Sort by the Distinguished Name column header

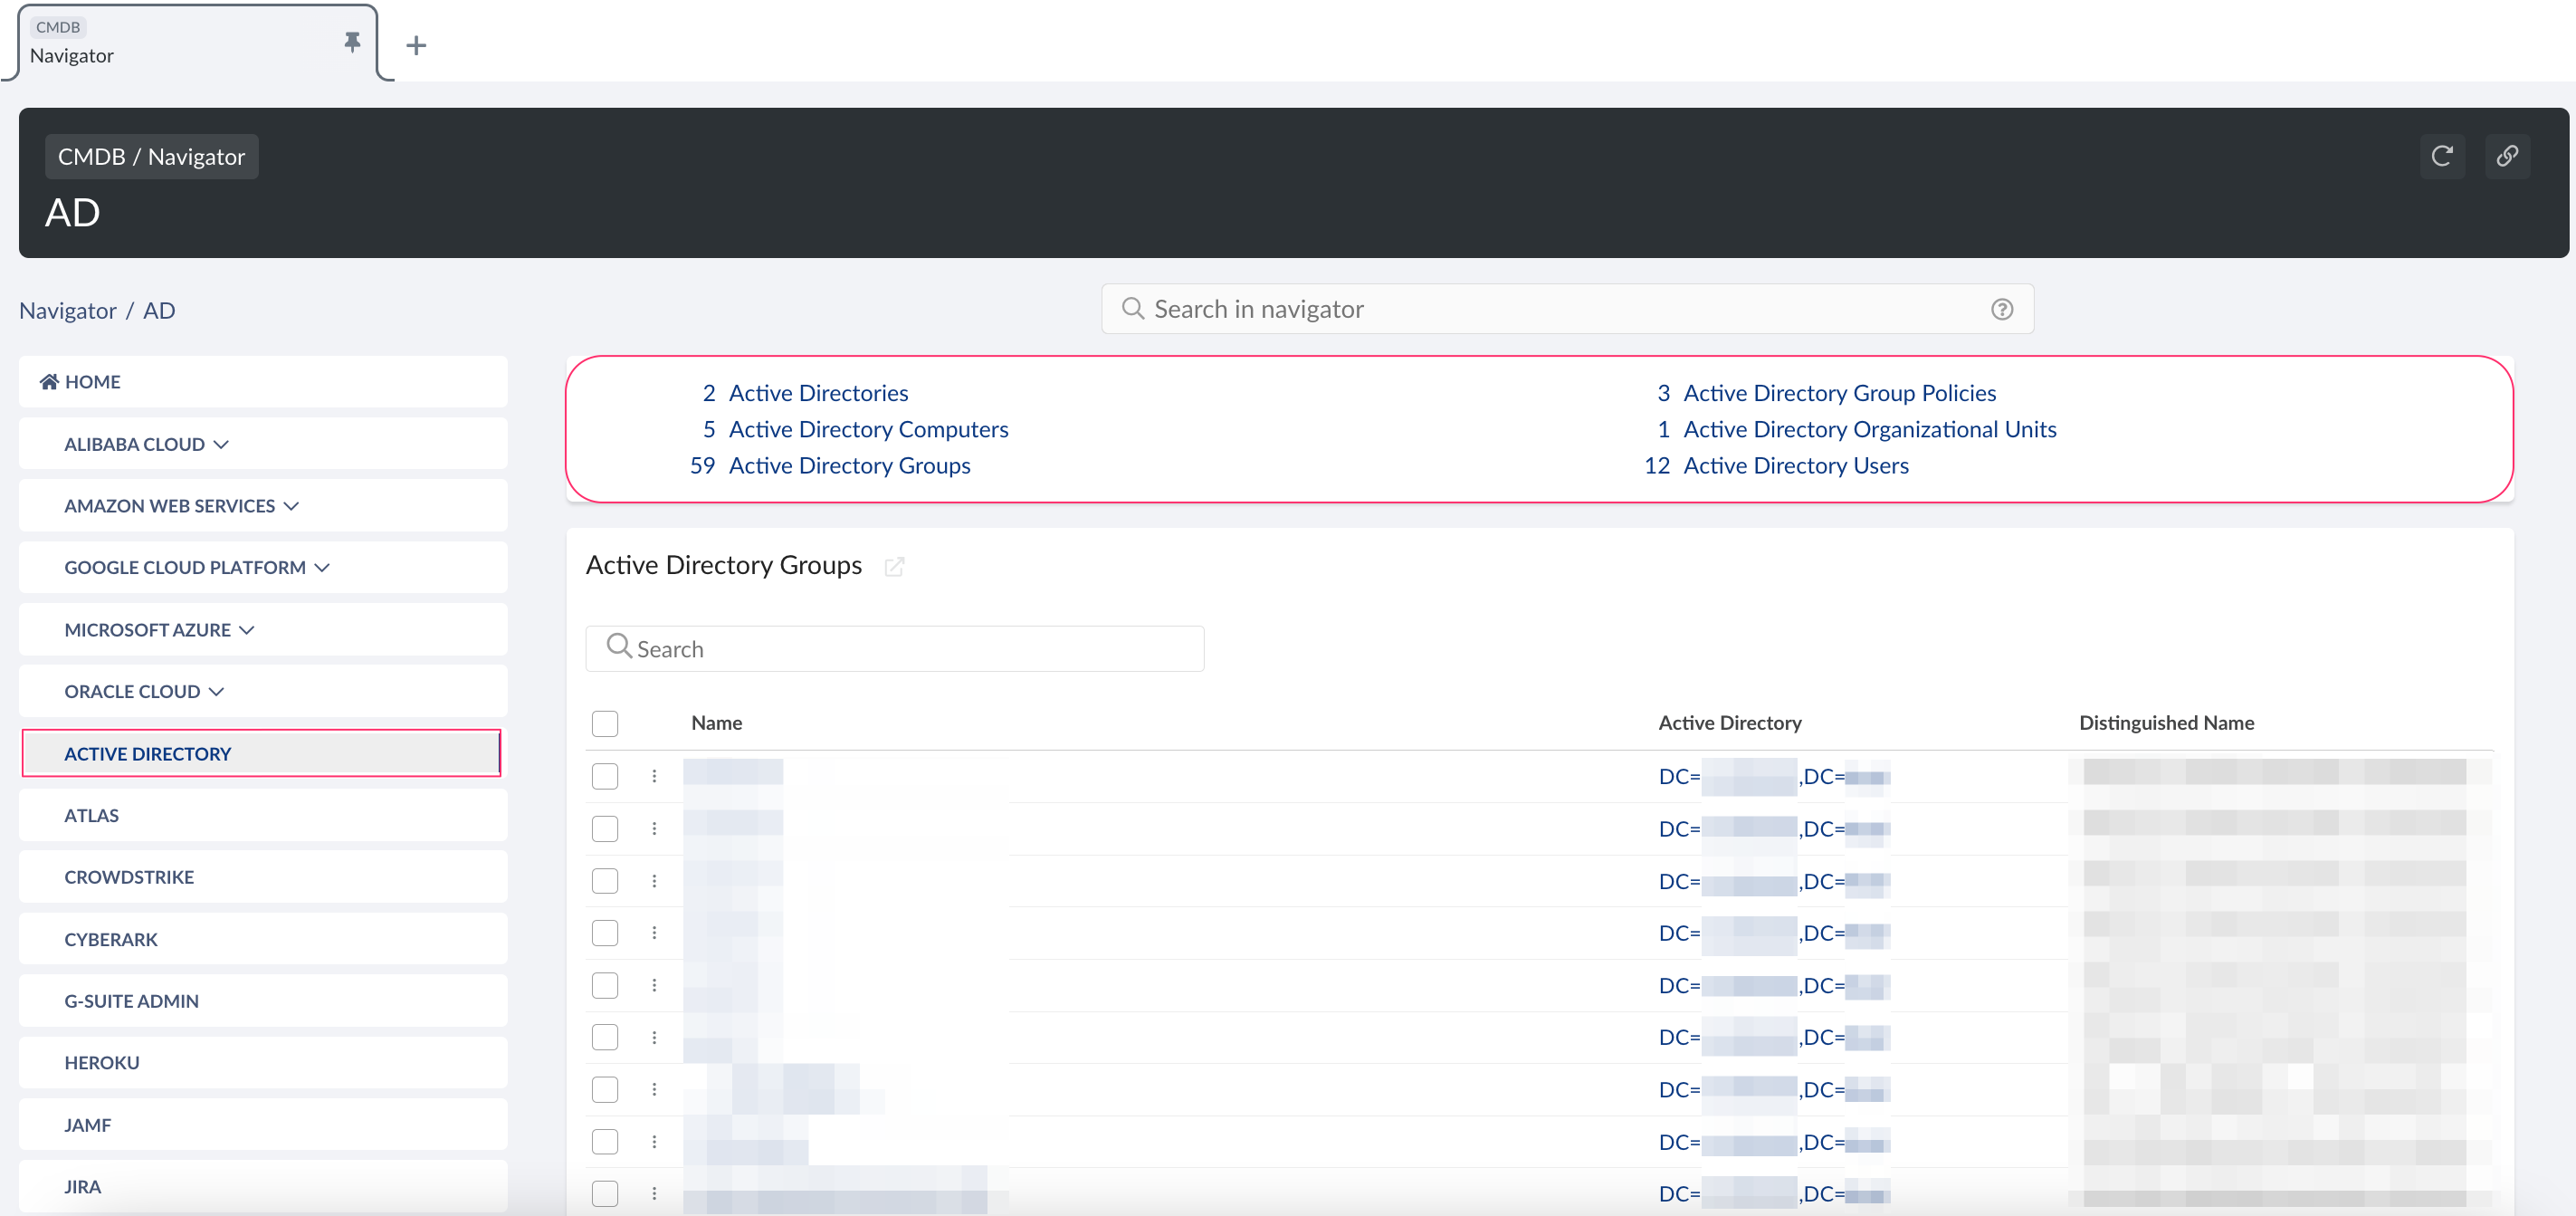2166,723
